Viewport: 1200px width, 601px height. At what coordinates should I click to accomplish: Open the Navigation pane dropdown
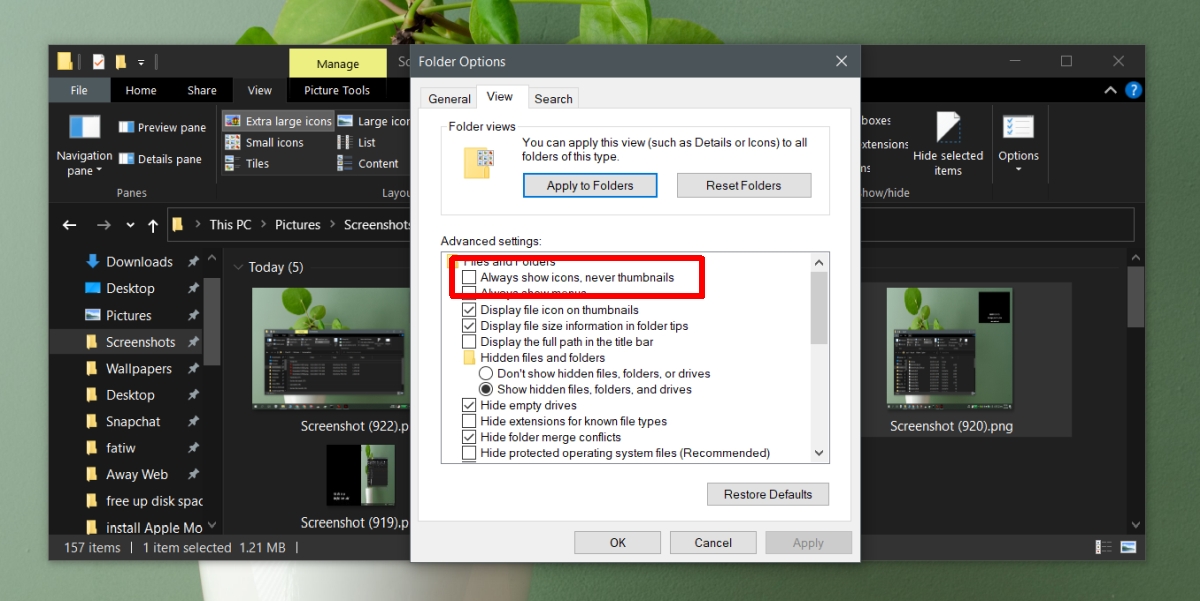[84, 146]
